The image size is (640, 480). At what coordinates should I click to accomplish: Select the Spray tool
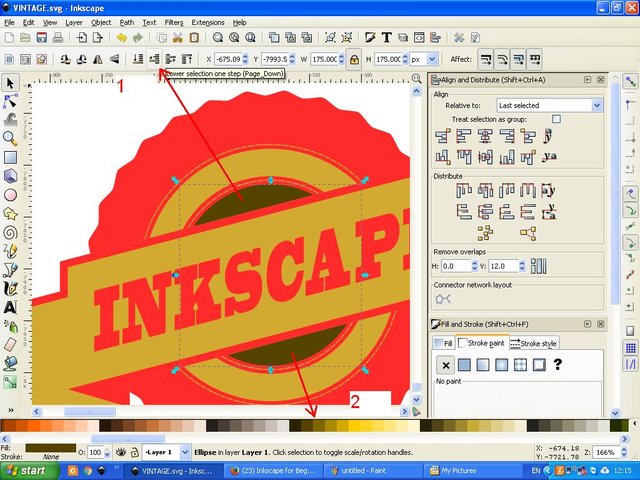10,326
